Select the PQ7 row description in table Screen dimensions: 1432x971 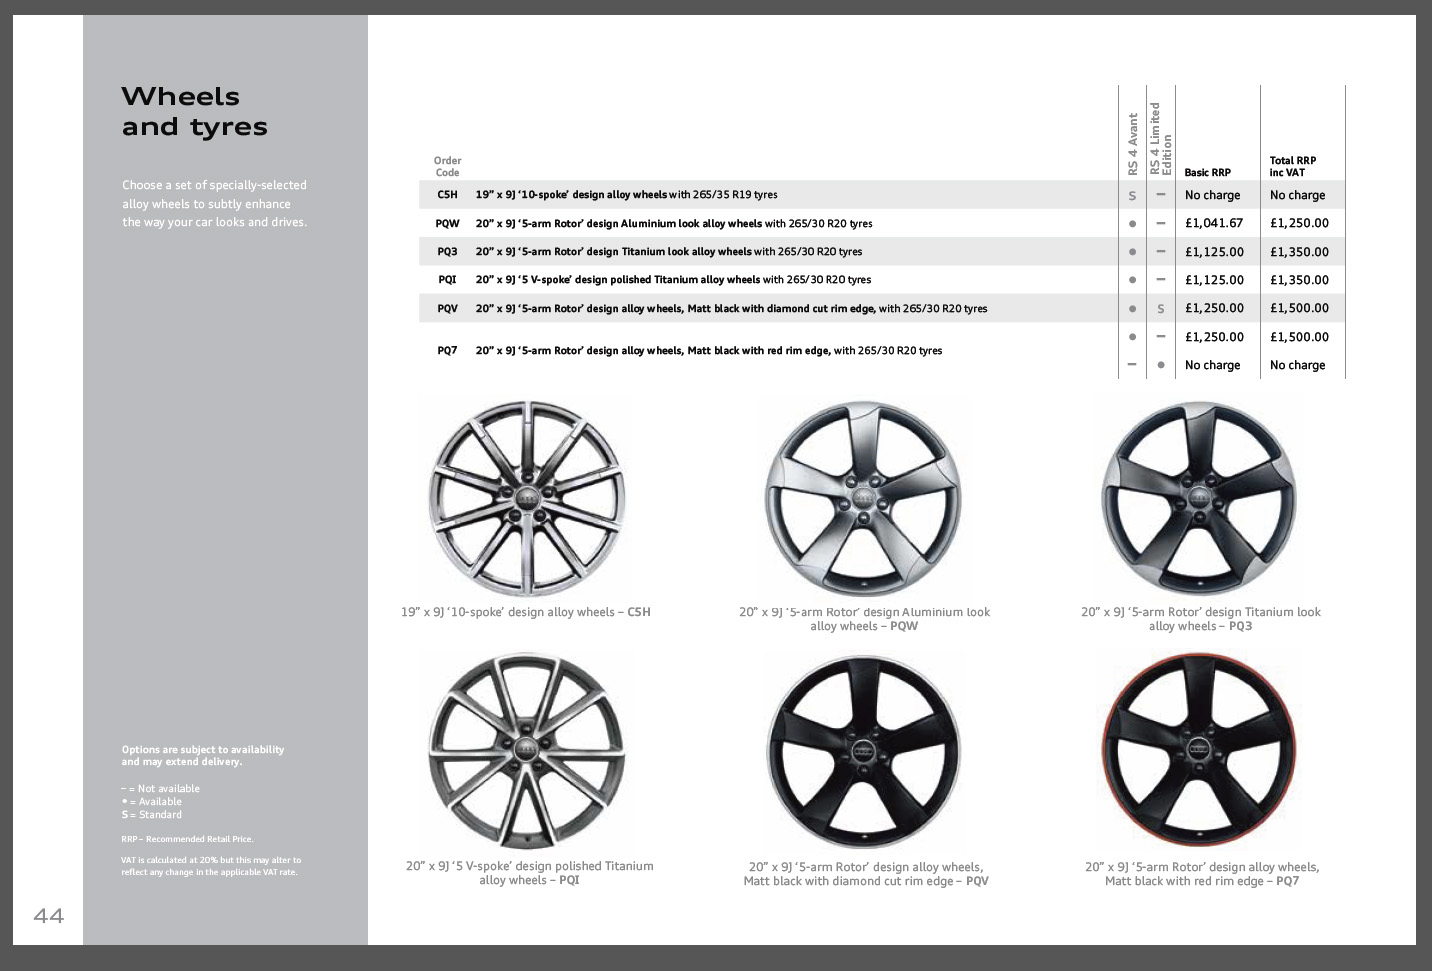[708, 351]
